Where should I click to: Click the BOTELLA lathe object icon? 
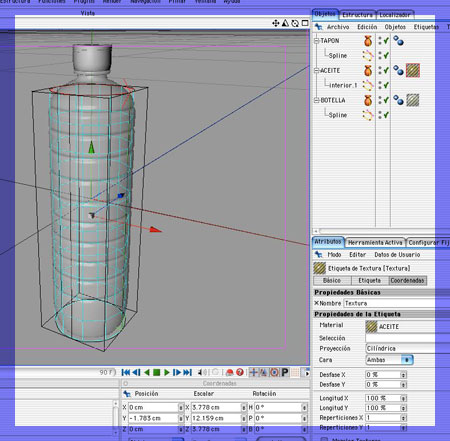pyautogui.click(x=368, y=100)
